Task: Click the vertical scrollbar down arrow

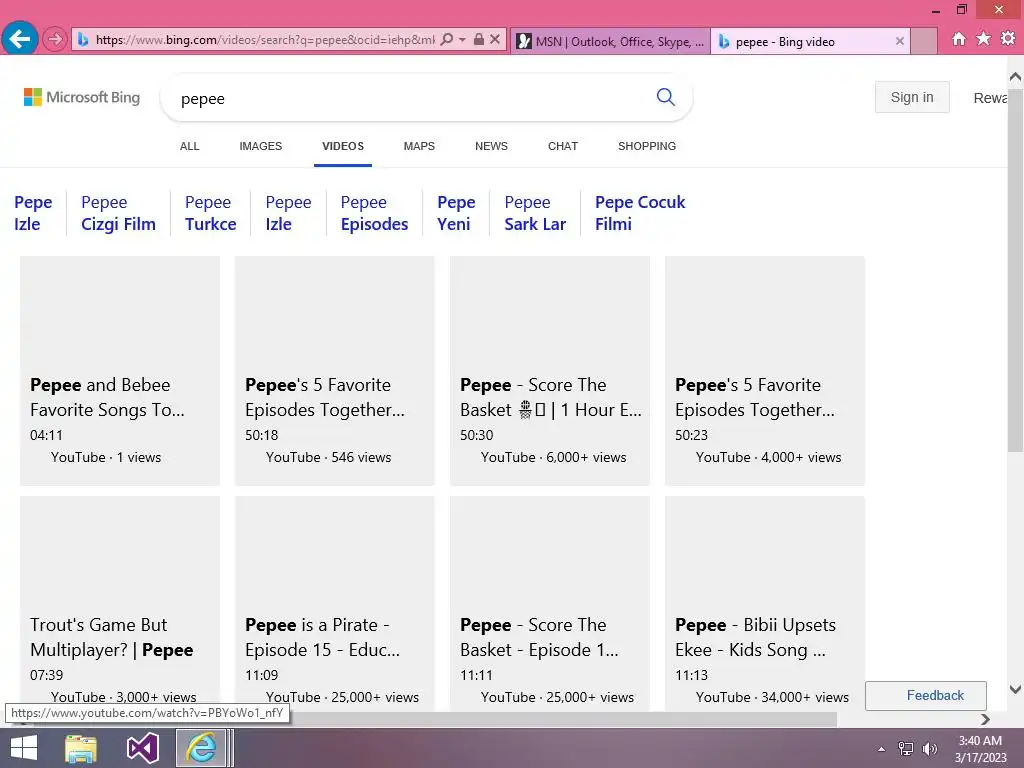Action: [x=1015, y=689]
